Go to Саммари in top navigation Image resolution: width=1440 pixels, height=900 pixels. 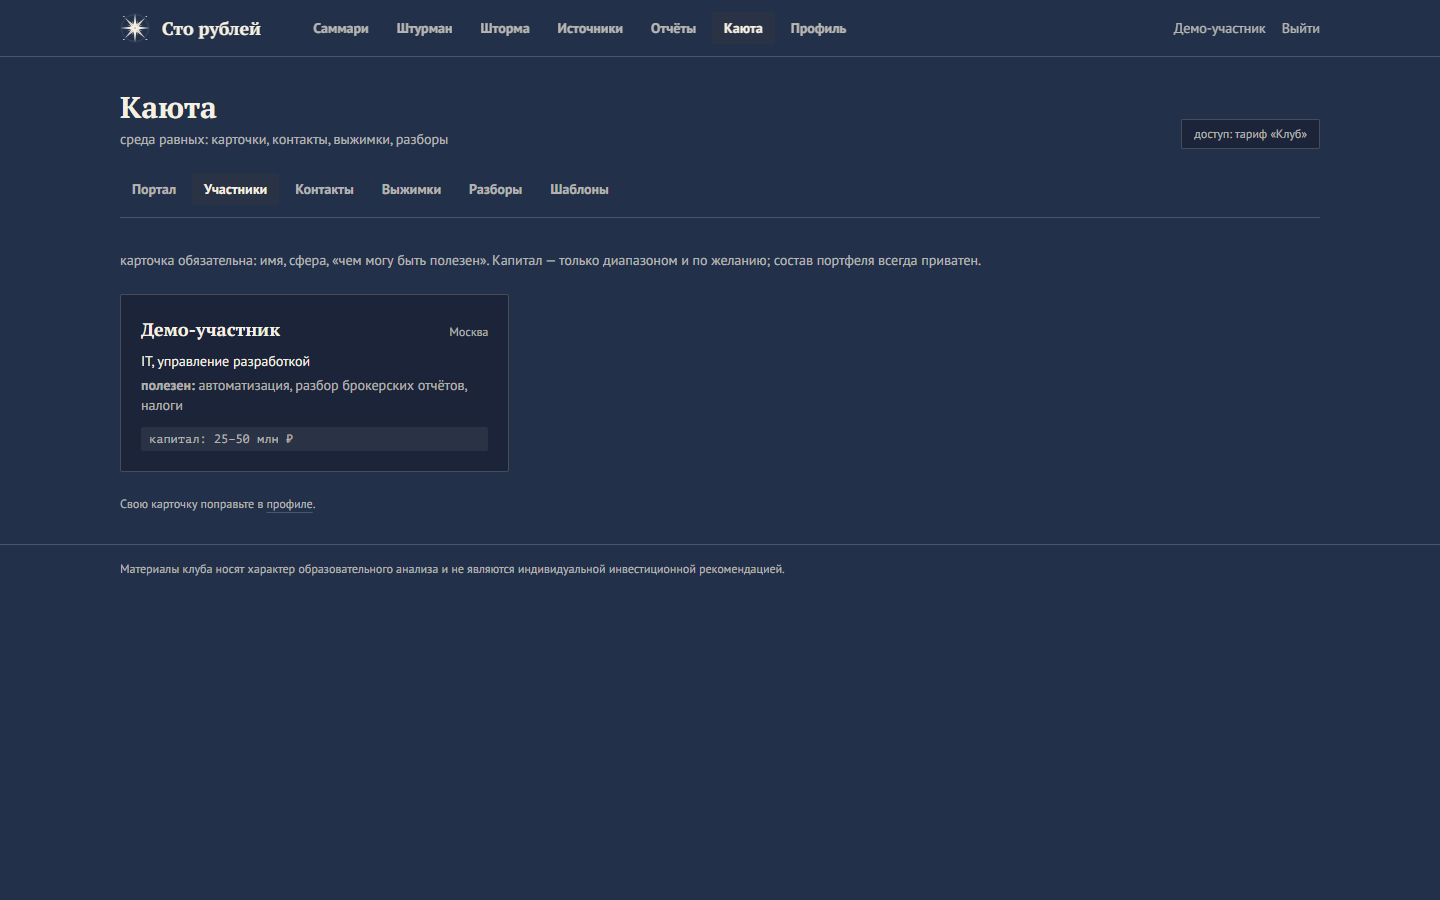pyautogui.click(x=341, y=29)
